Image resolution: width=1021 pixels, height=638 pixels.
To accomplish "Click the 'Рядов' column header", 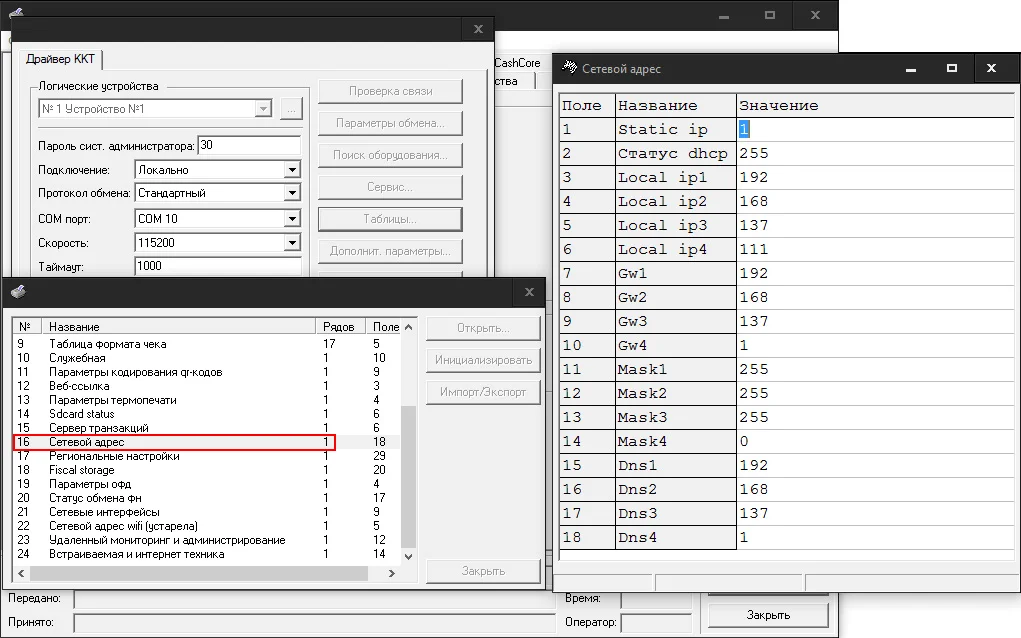I will click(x=340, y=327).
